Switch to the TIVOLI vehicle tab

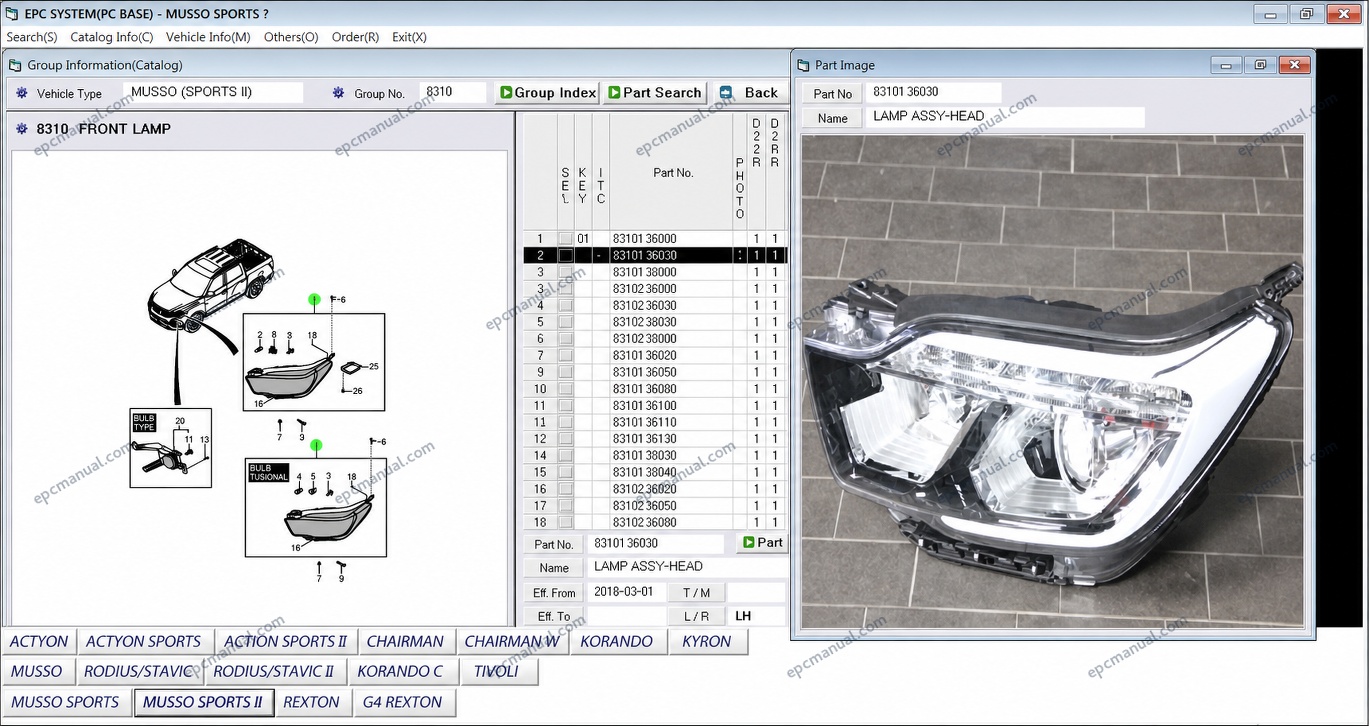tap(497, 672)
